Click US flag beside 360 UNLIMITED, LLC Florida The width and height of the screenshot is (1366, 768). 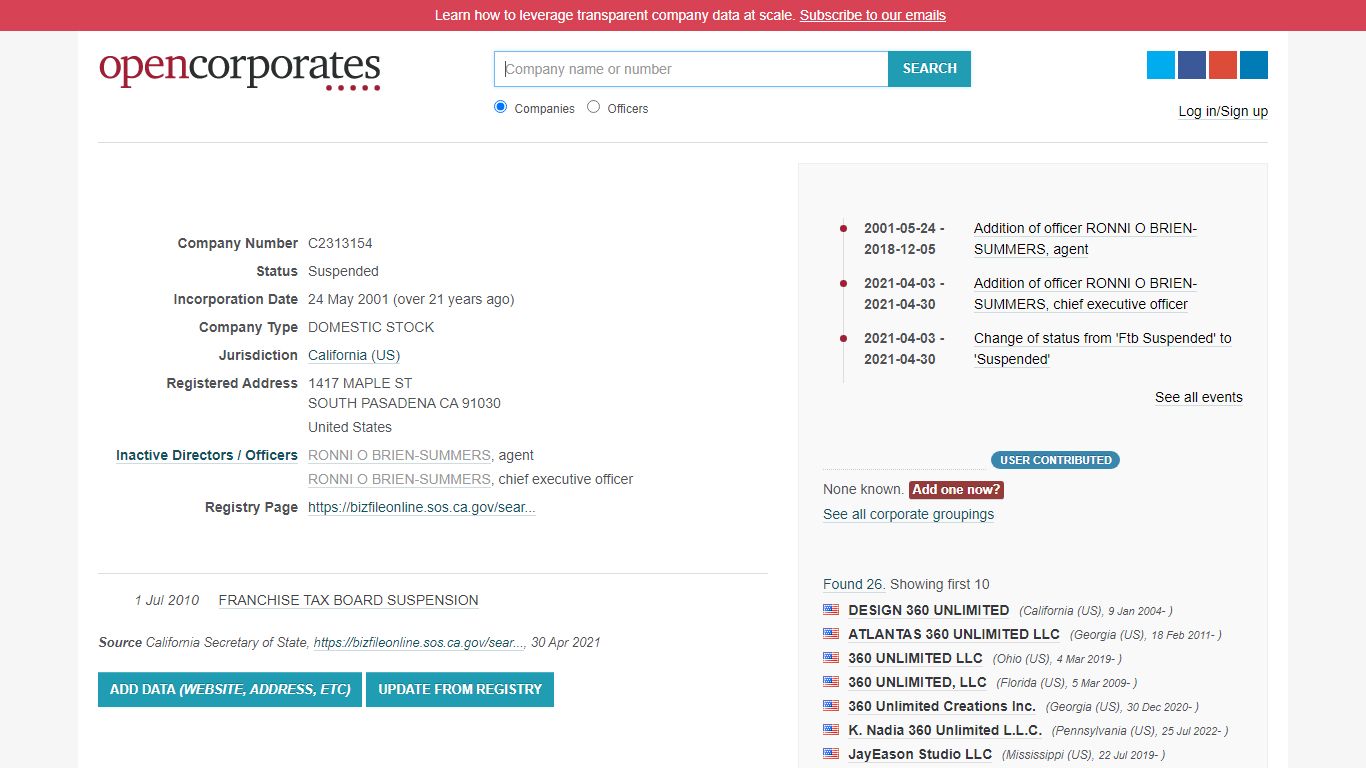click(x=831, y=681)
